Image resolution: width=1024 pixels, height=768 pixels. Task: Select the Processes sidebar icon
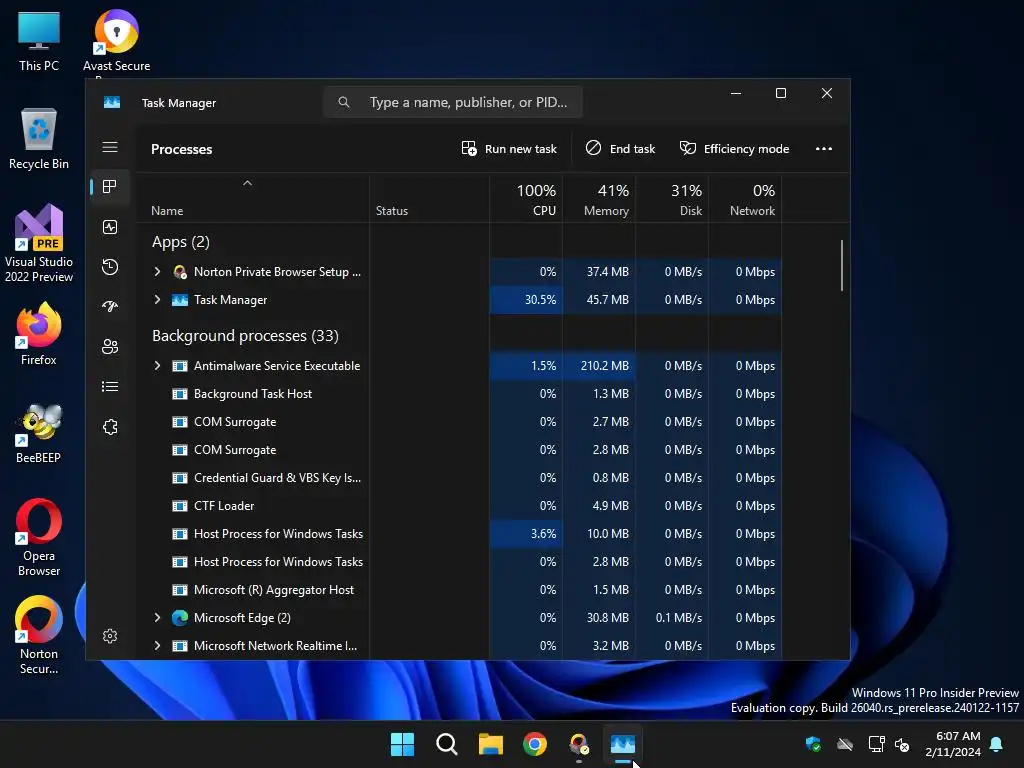(110, 187)
